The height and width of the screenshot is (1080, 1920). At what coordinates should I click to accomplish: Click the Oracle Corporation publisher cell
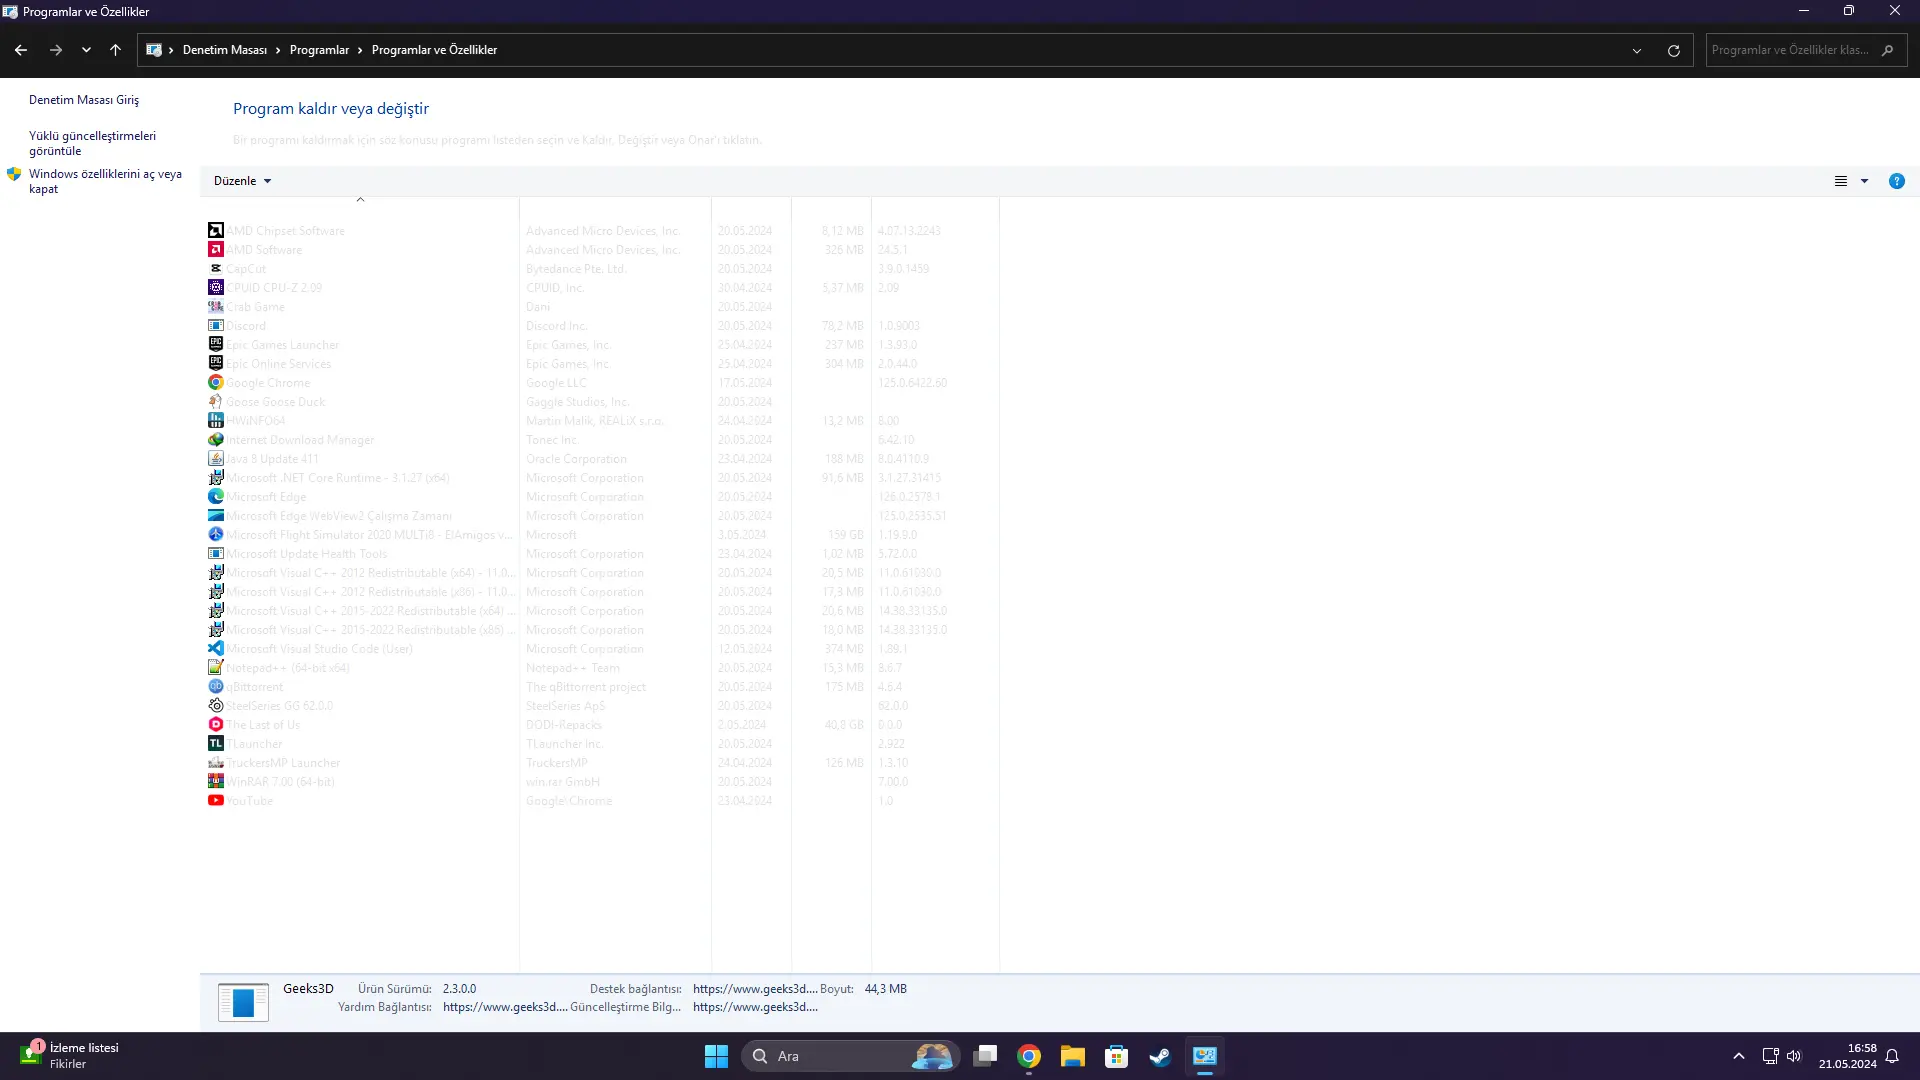pos(577,459)
